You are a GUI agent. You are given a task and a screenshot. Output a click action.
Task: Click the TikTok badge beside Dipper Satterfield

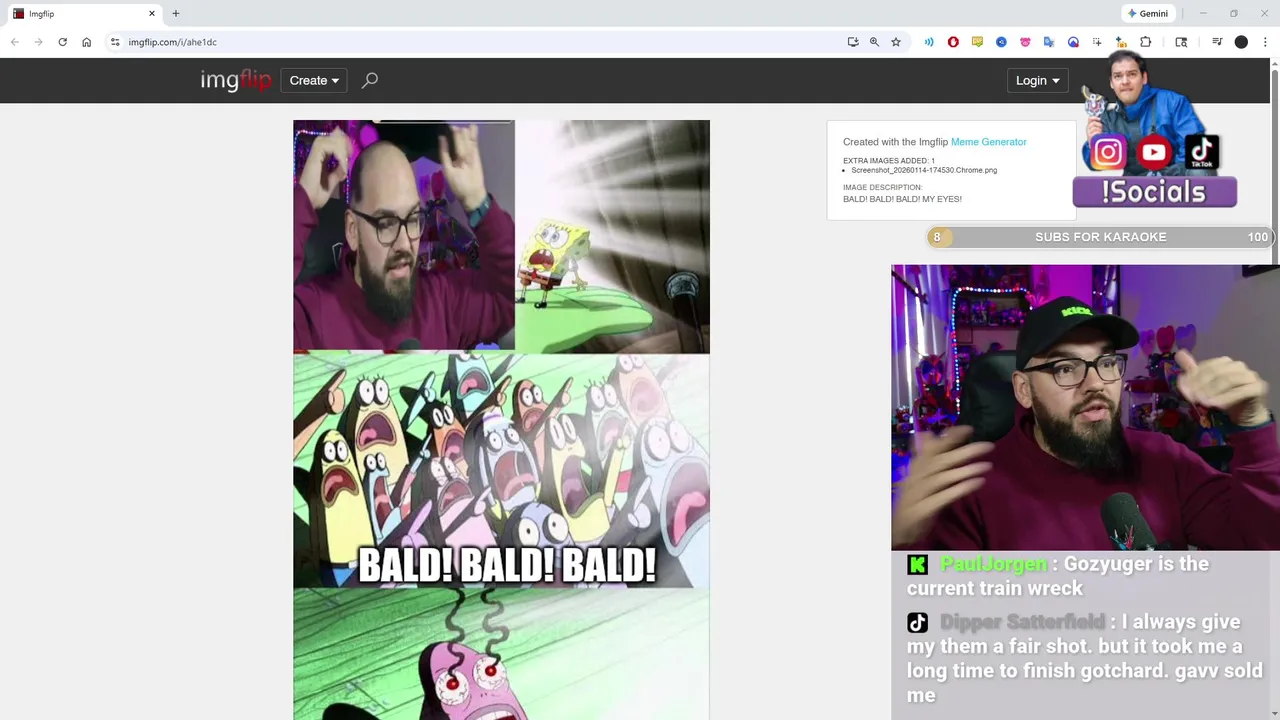(917, 623)
